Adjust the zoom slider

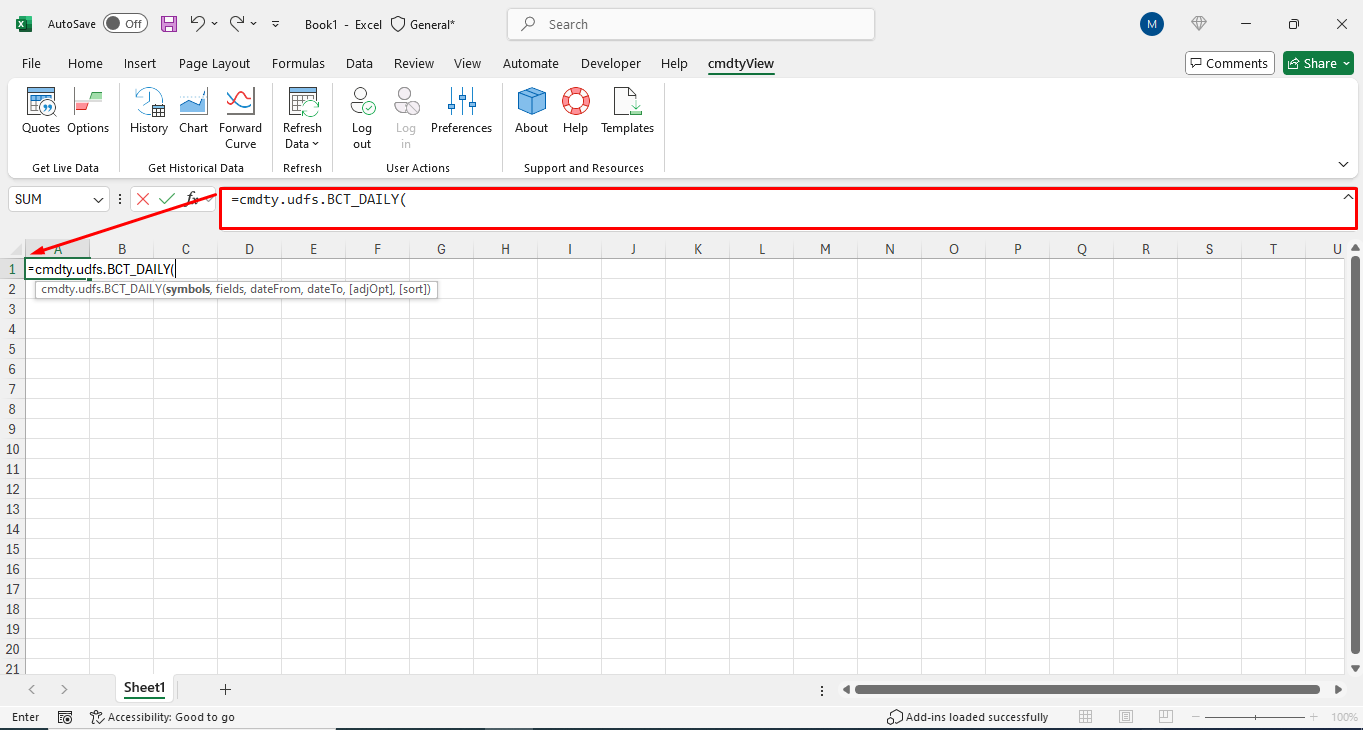(x=1256, y=717)
